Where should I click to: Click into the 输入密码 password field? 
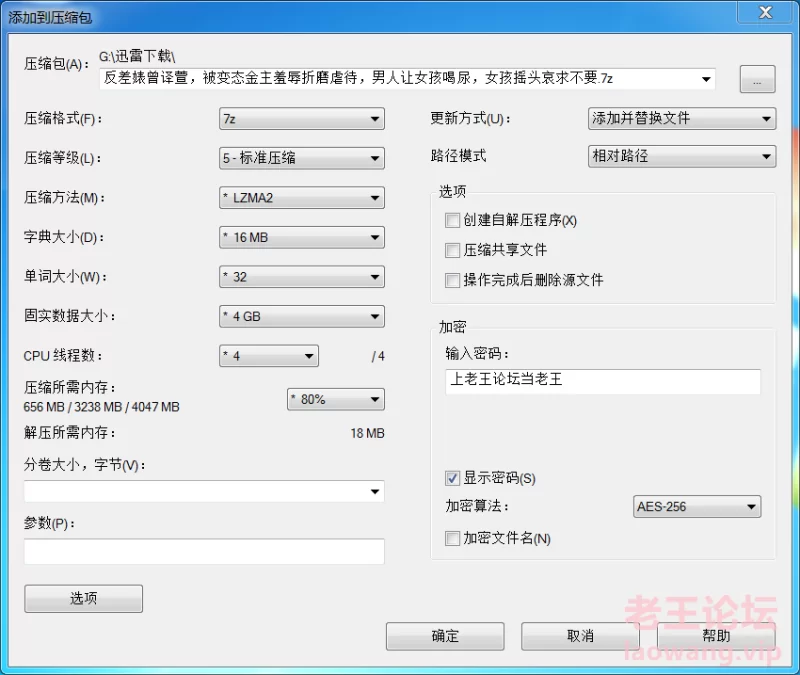[x=603, y=381]
